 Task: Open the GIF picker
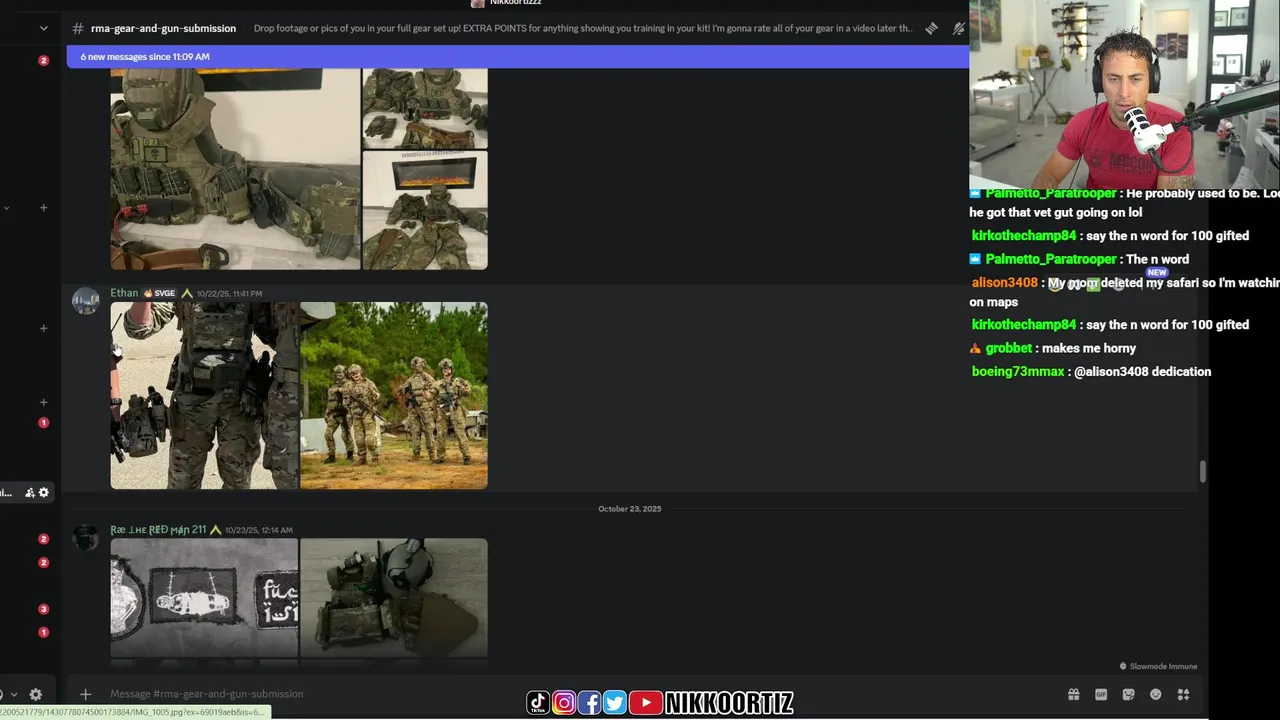[x=1101, y=694]
